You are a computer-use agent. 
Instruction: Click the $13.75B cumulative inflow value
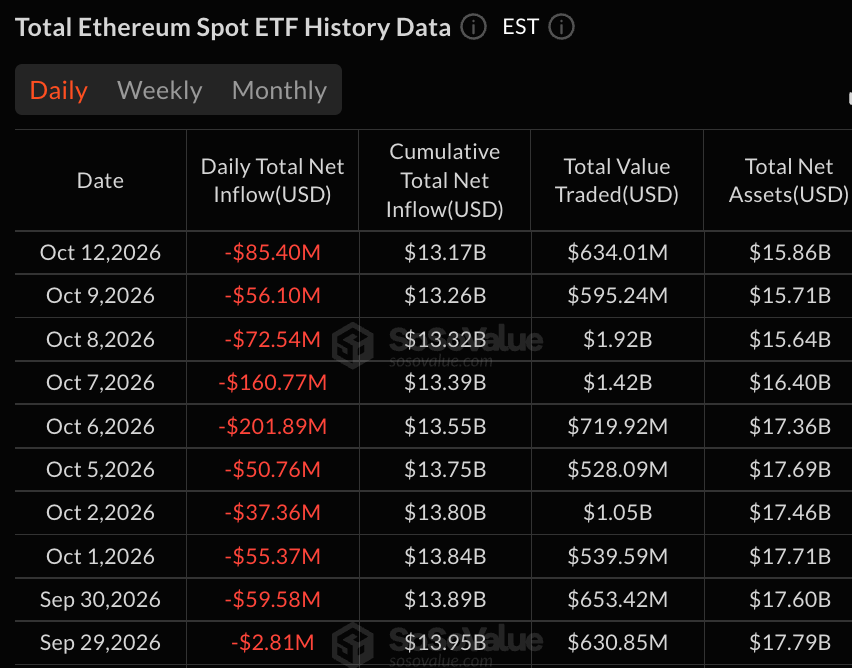pos(444,469)
